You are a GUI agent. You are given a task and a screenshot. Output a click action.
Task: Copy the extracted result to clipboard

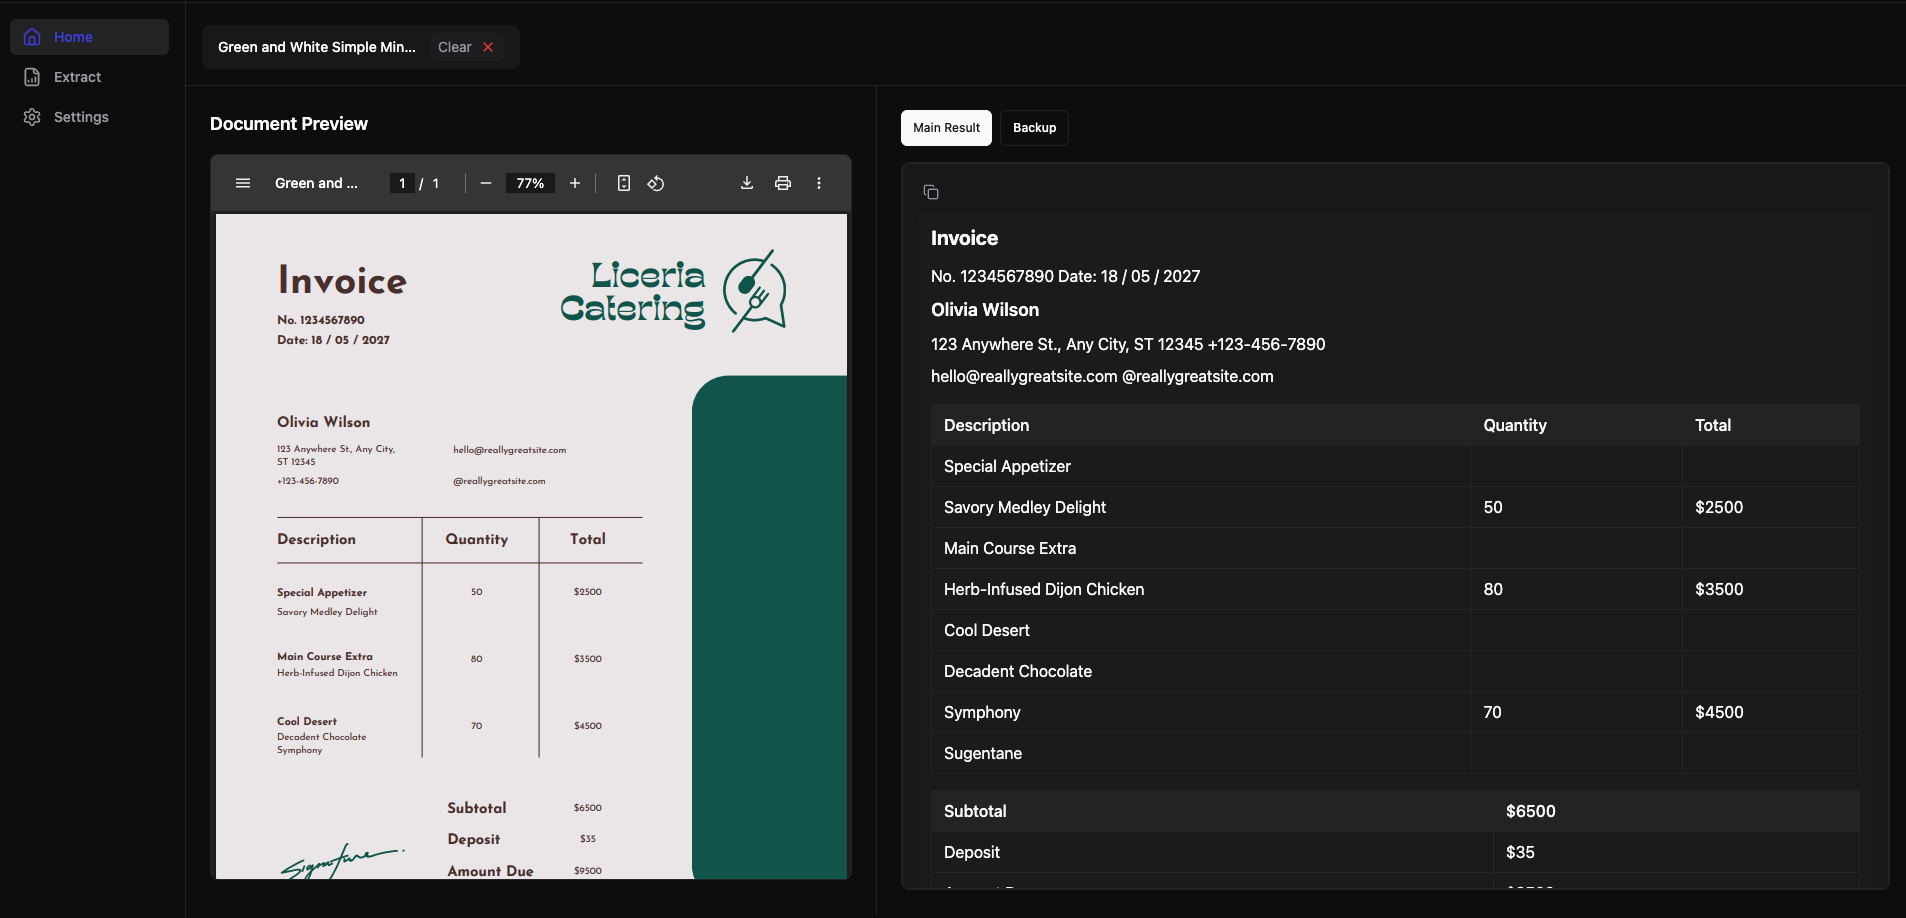coord(931,192)
